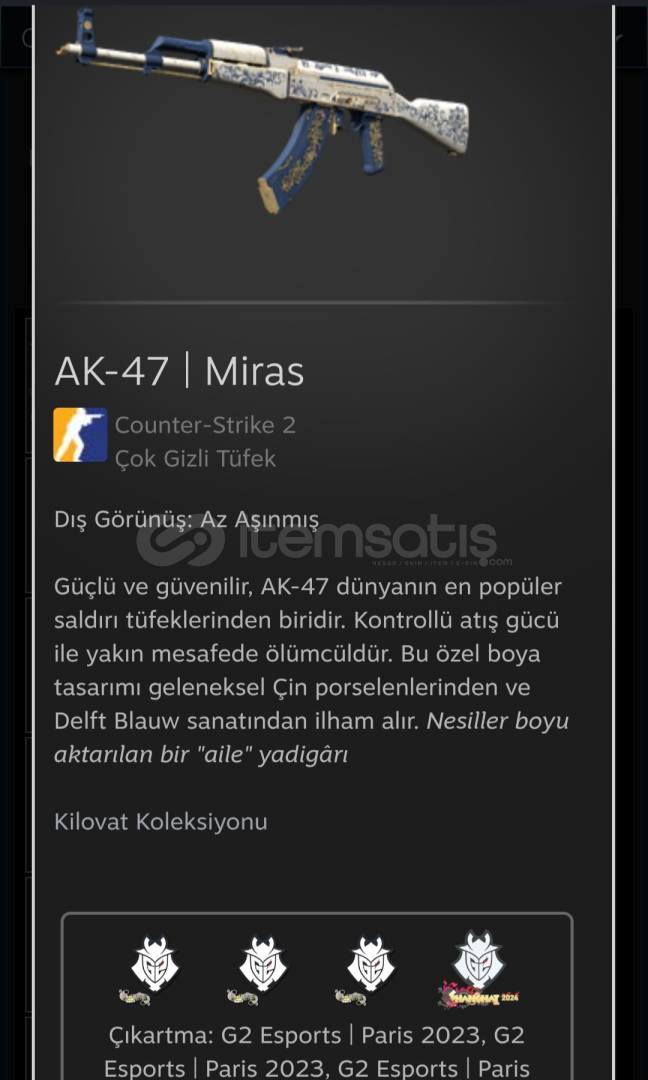Click the partially hidden field at top left
648x1080 pixels.
(17, 38)
